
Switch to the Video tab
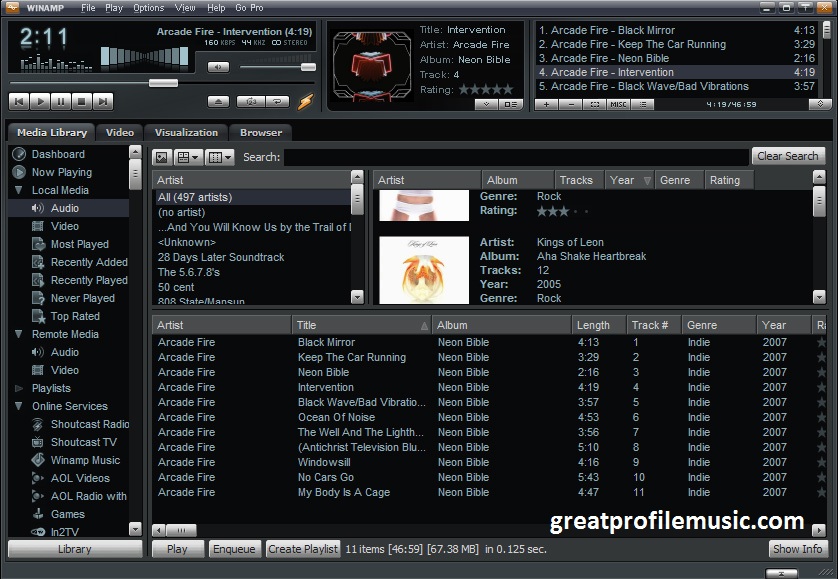pyautogui.click(x=120, y=132)
